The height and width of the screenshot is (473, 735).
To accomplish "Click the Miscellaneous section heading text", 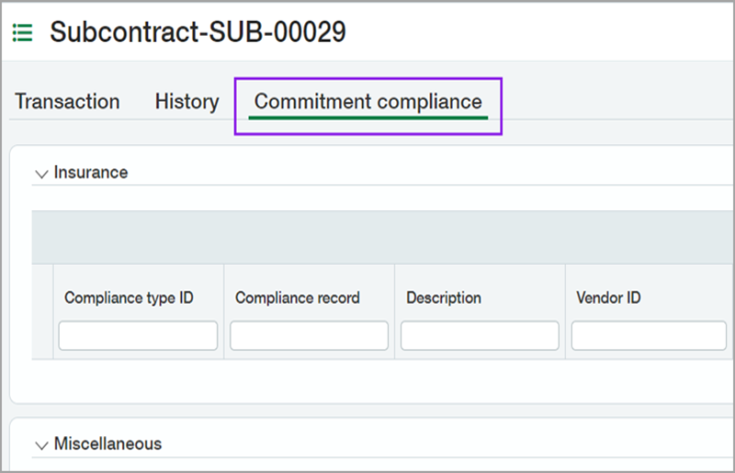I will 108,444.
